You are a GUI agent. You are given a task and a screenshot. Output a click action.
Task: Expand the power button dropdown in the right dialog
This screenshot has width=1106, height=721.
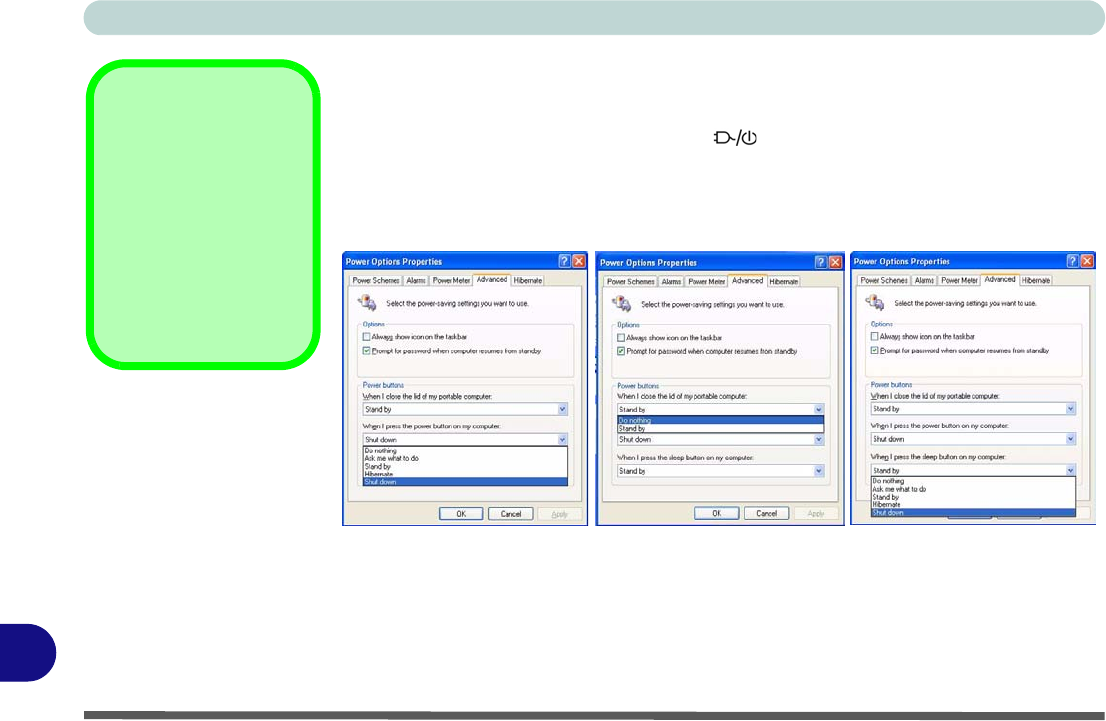[1070, 439]
